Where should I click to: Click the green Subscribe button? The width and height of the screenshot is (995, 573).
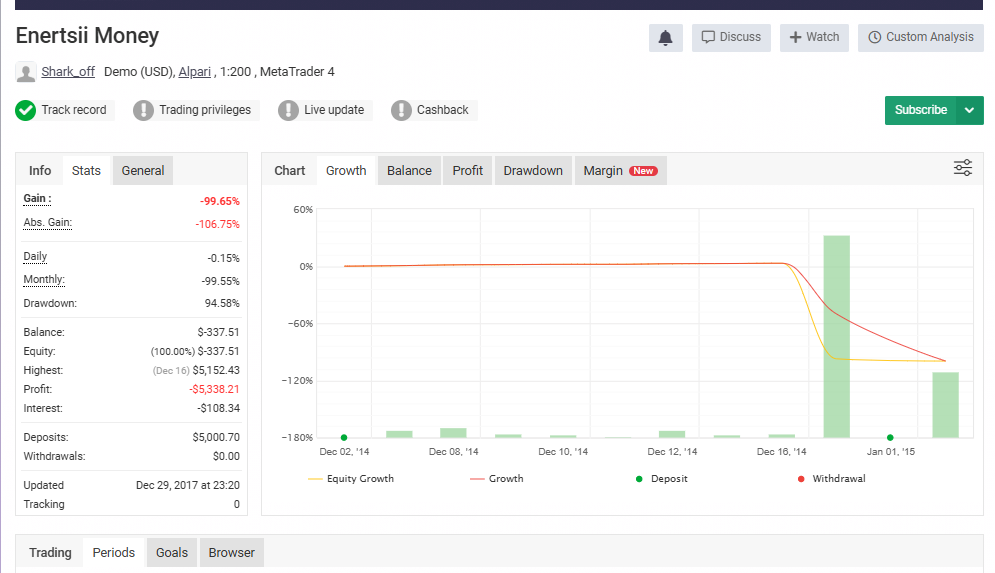click(921, 110)
